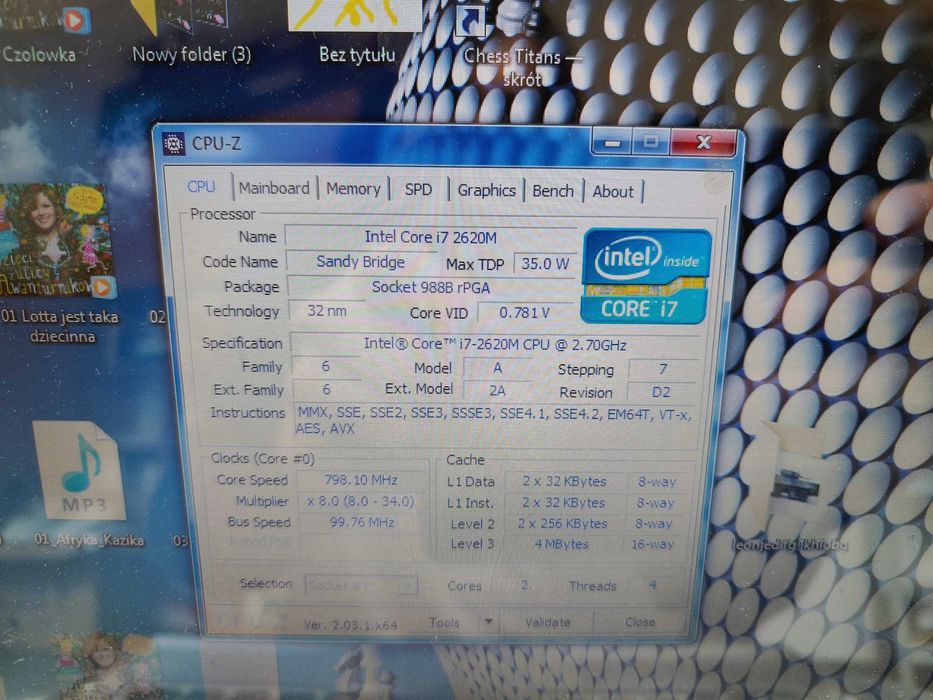
Task: Click the CPU-Z title bar app icon
Action: pos(173,143)
